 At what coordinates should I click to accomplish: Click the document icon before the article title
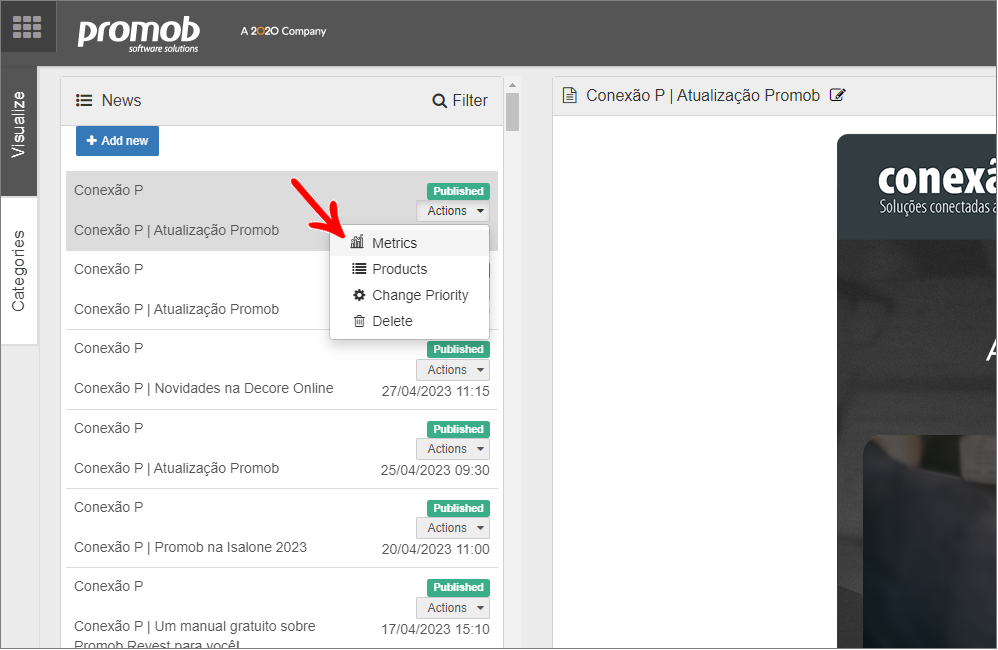coord(570,95)
